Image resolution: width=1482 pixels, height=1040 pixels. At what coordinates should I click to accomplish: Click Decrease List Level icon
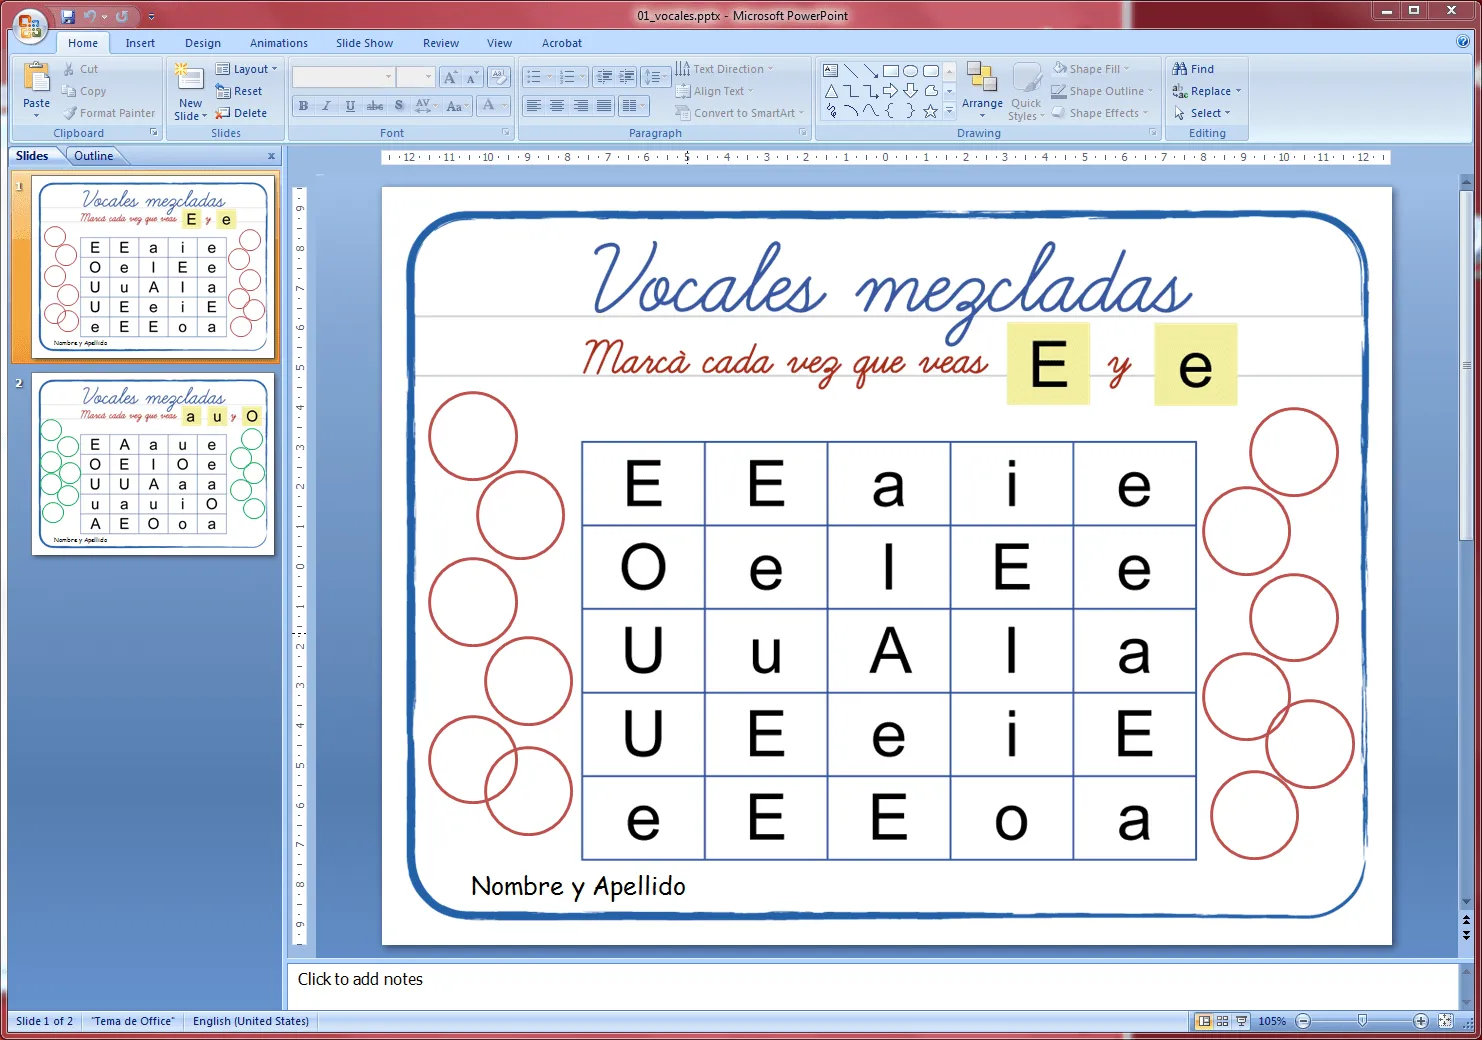pos(604,77)
